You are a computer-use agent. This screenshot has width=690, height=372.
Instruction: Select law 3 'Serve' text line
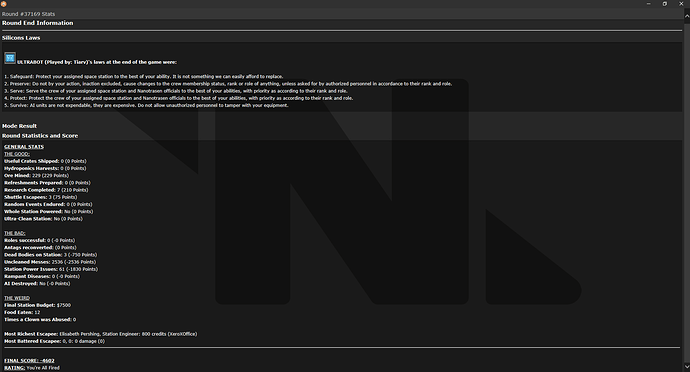(x=176, y=91)
